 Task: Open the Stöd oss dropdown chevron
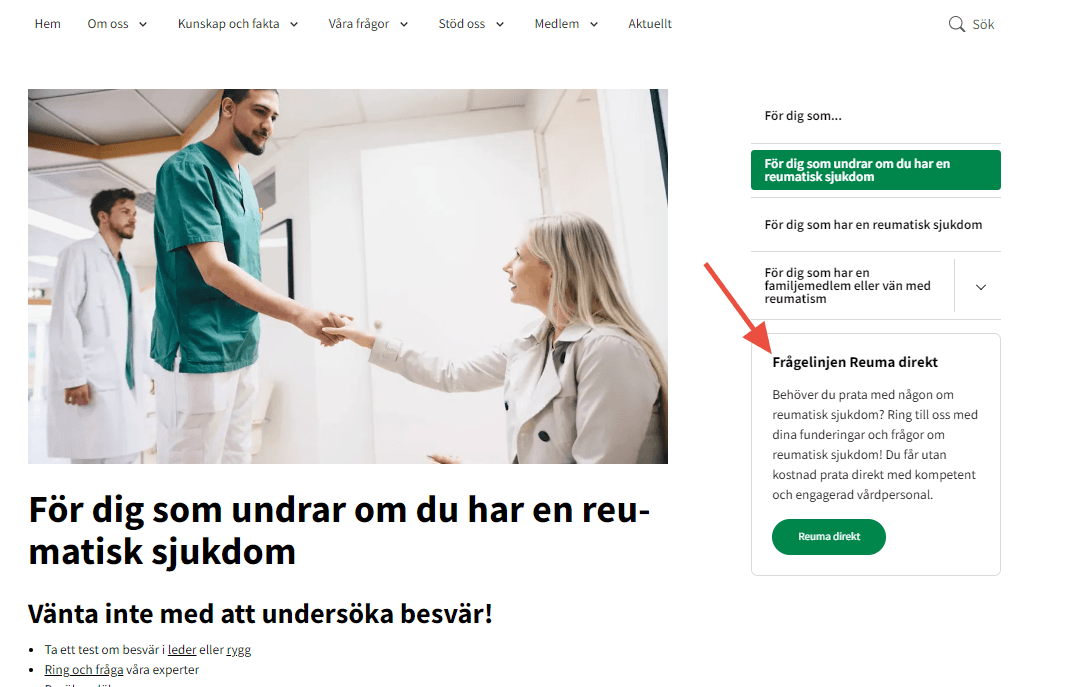coord(500,24)
